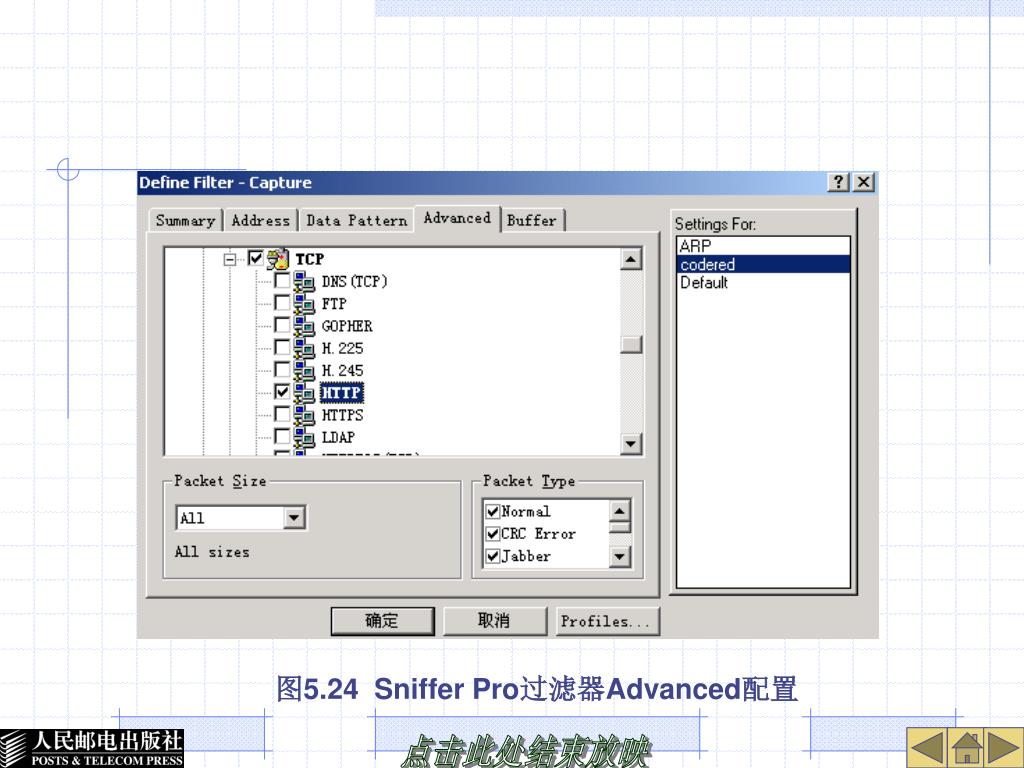
Task: Click the 取消 Cancel button
Action: (494, 621)
